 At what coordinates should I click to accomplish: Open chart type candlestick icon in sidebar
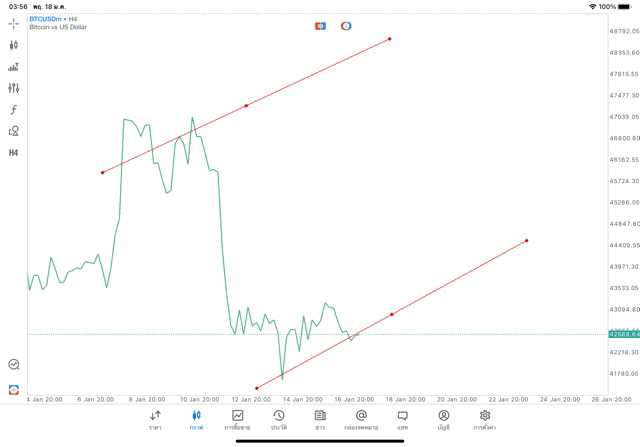(14, 45)
